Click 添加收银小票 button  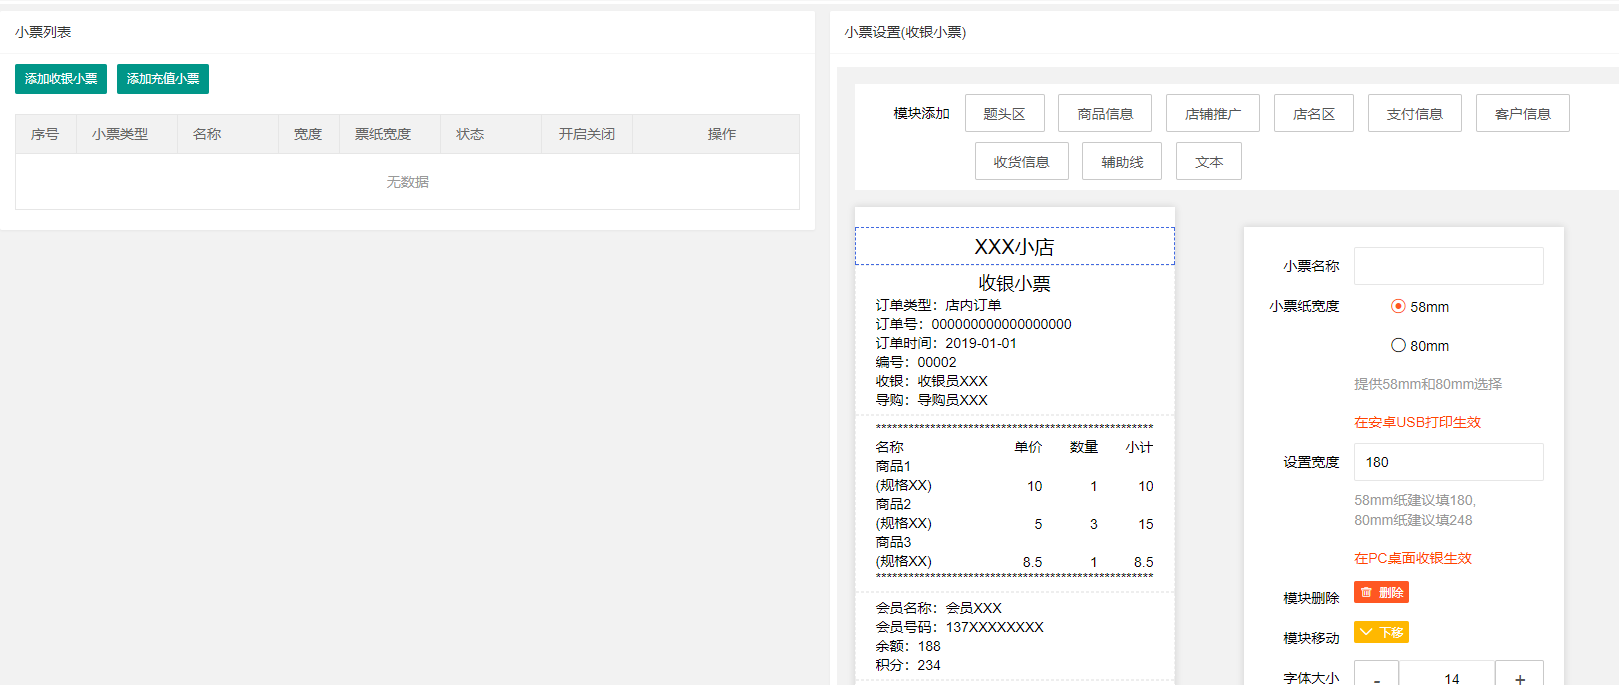pos(61,79)
